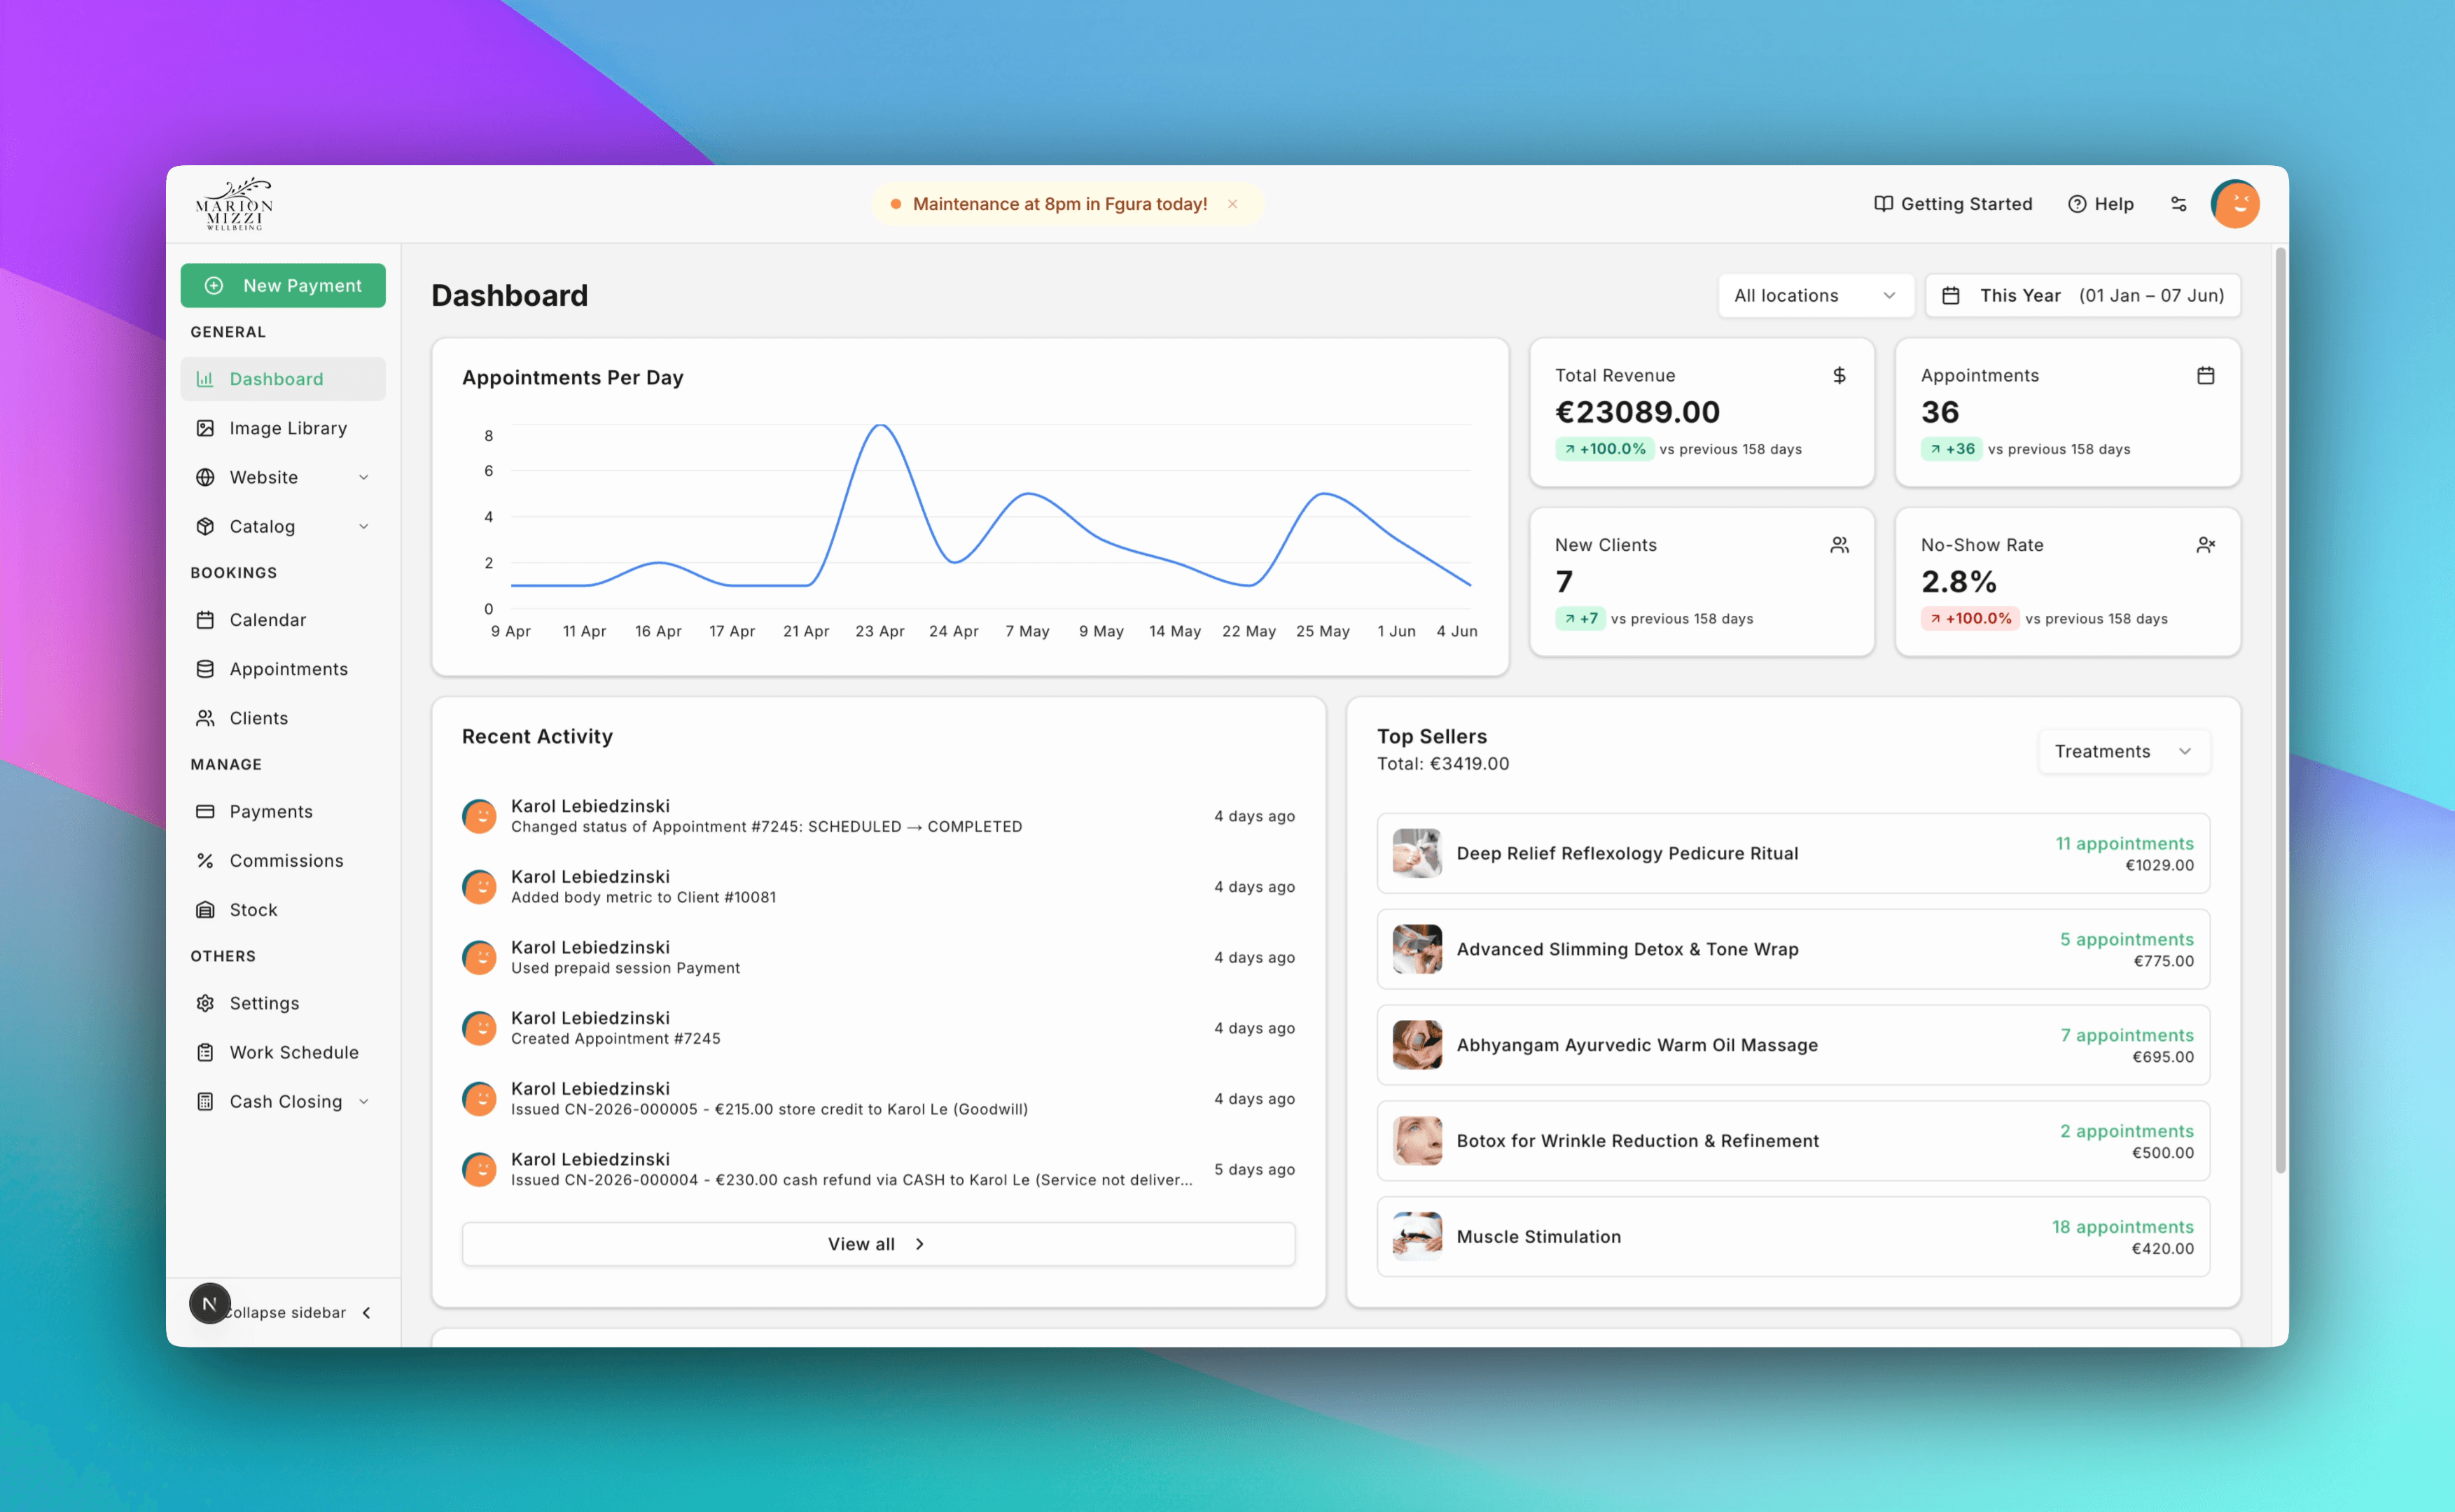Go to Image Library
Screen dimensions: 2455x1512
click(x=283, y=428)
